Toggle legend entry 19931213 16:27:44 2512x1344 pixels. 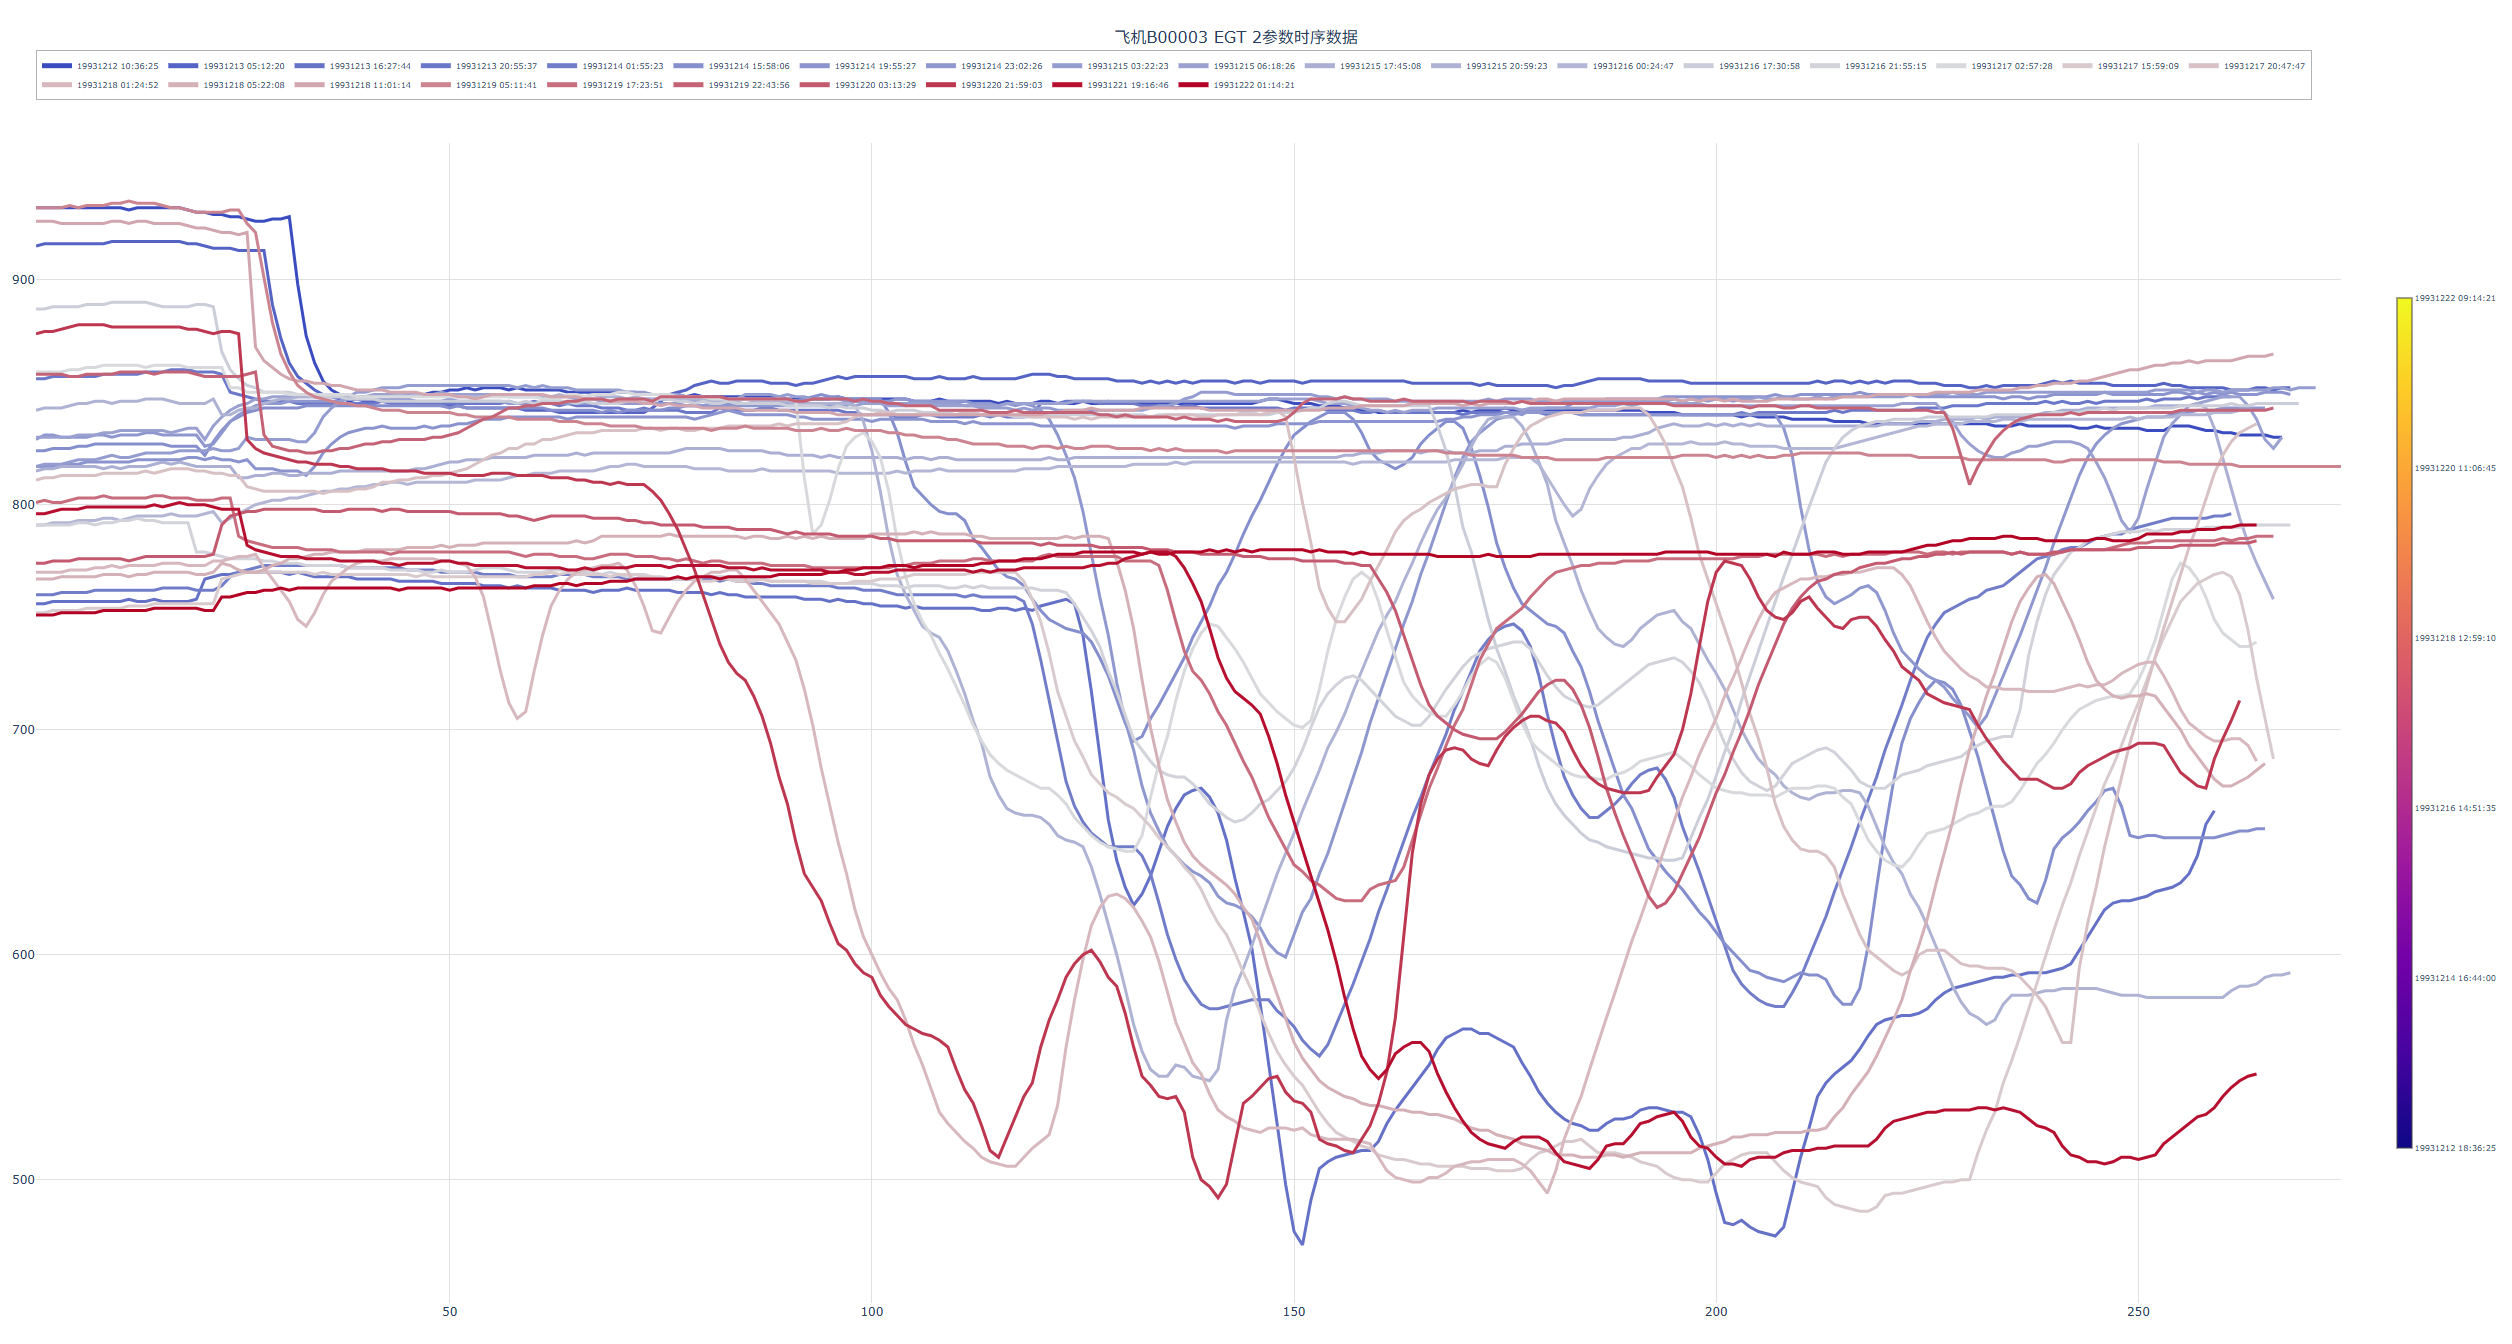[369, 66]
